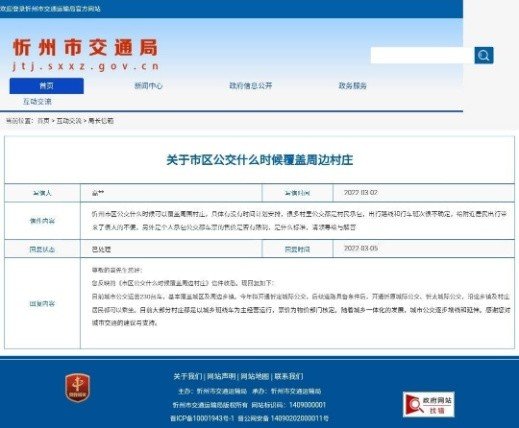Open the 网站地图 footer link

pos(255,376)
